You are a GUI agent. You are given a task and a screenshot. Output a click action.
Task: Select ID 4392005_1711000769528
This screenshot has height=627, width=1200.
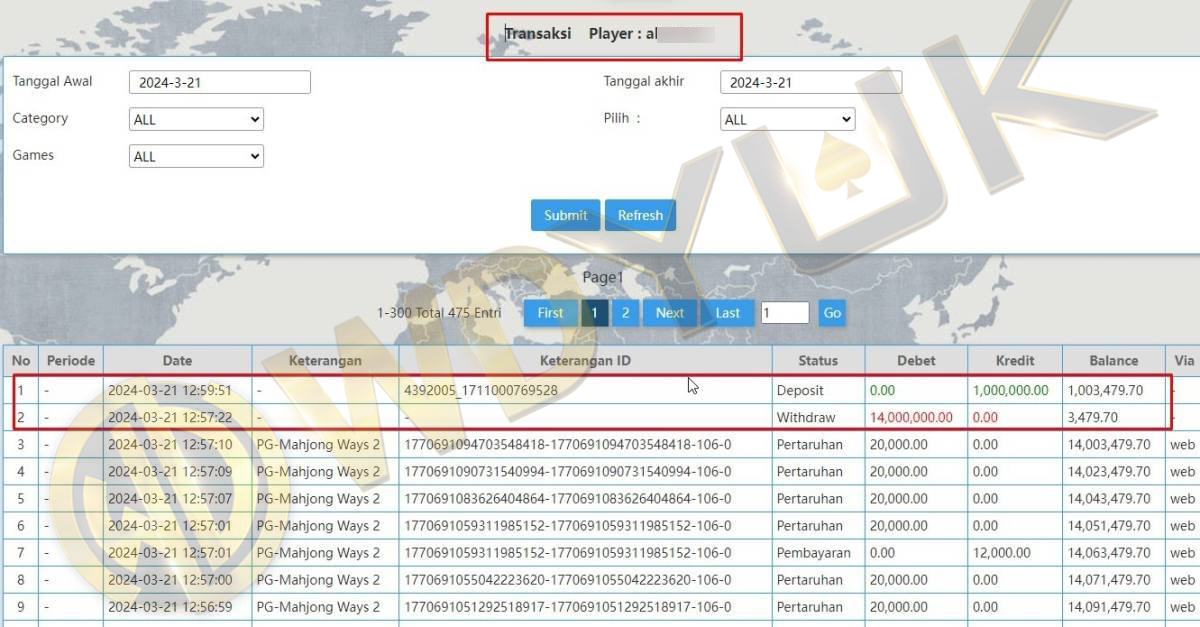click(x=481, y=390)
